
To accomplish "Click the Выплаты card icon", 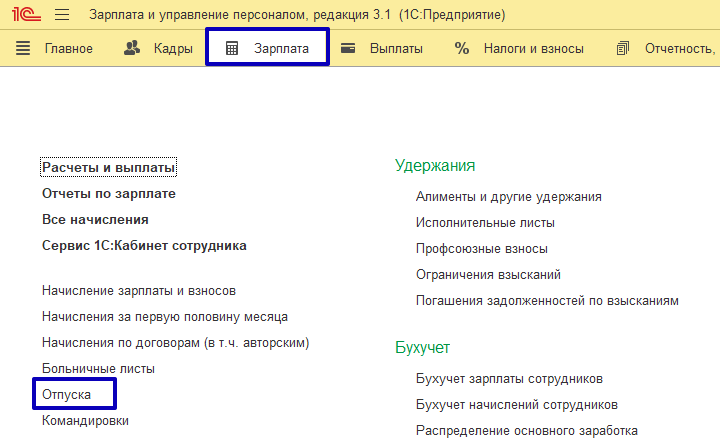I will coord(348,48).
